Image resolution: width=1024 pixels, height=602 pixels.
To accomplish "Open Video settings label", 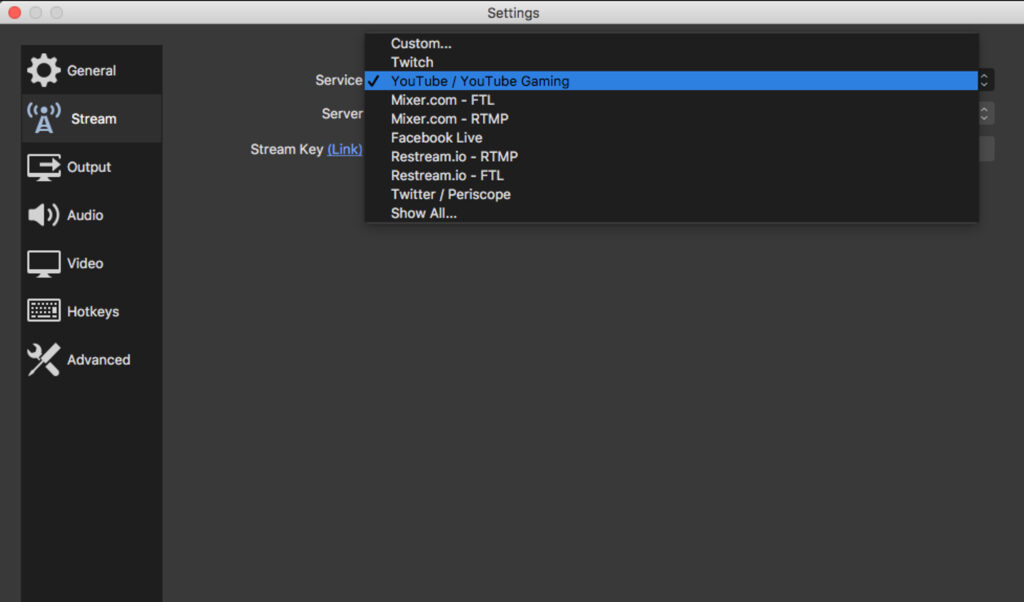I will click(85, 263).
